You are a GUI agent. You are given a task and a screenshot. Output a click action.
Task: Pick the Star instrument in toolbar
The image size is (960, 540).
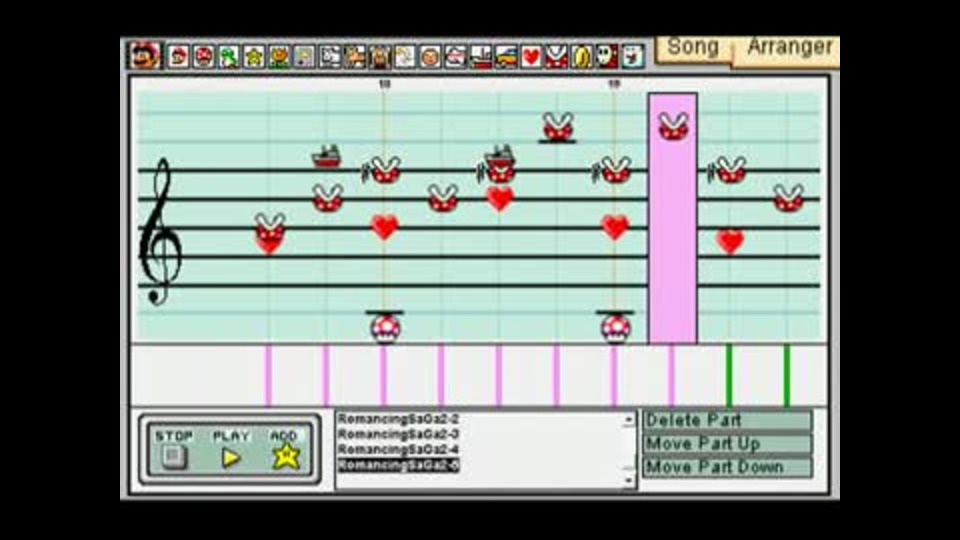[x=253, y=57]
